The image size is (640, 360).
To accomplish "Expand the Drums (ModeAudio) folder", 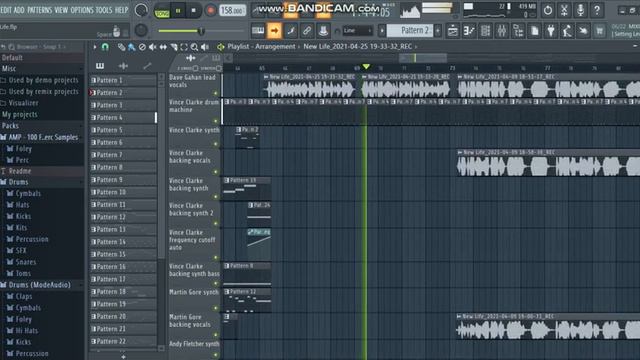I will tap(39, 285).
